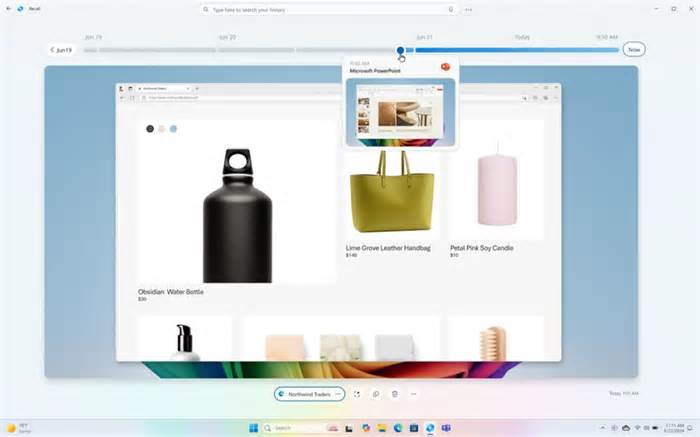Show hidden icons chevron in system tray

603,428
